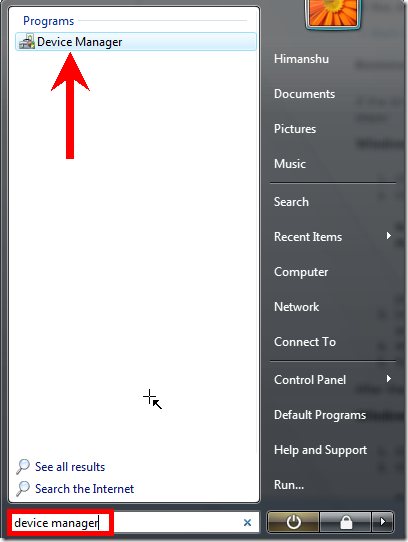
Task: Click magnifier icon beside See all results
Action: [x=23, y=466]
